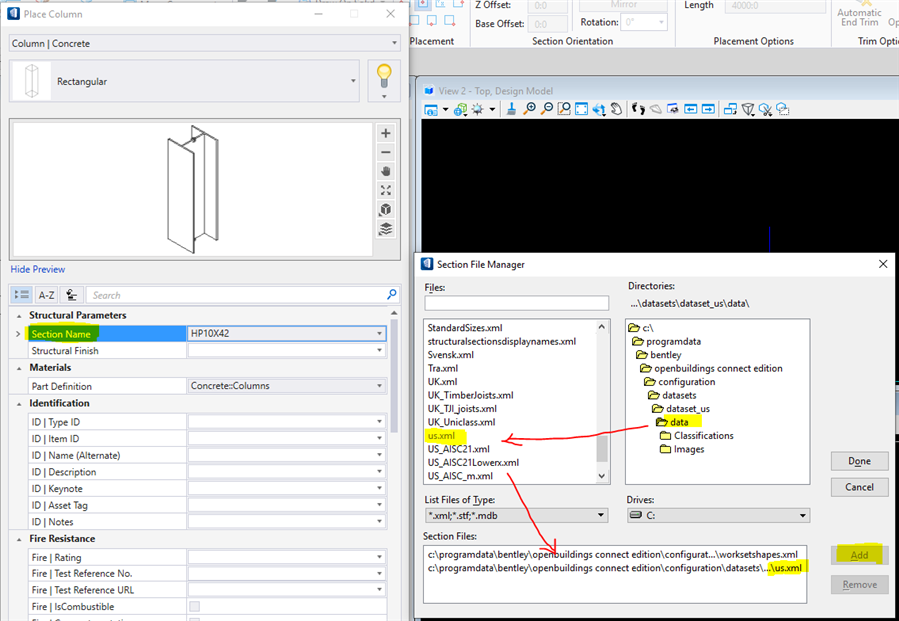Click the lightbulb icon in Place Column

[384, 75]
